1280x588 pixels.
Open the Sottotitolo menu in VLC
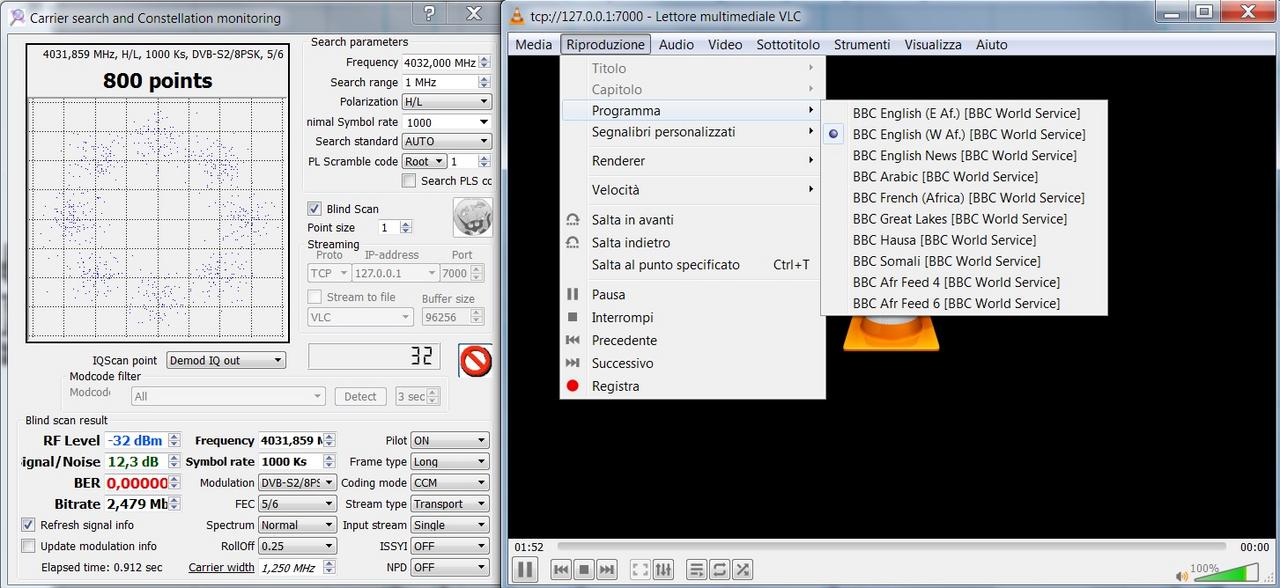[x=788, y=45]
